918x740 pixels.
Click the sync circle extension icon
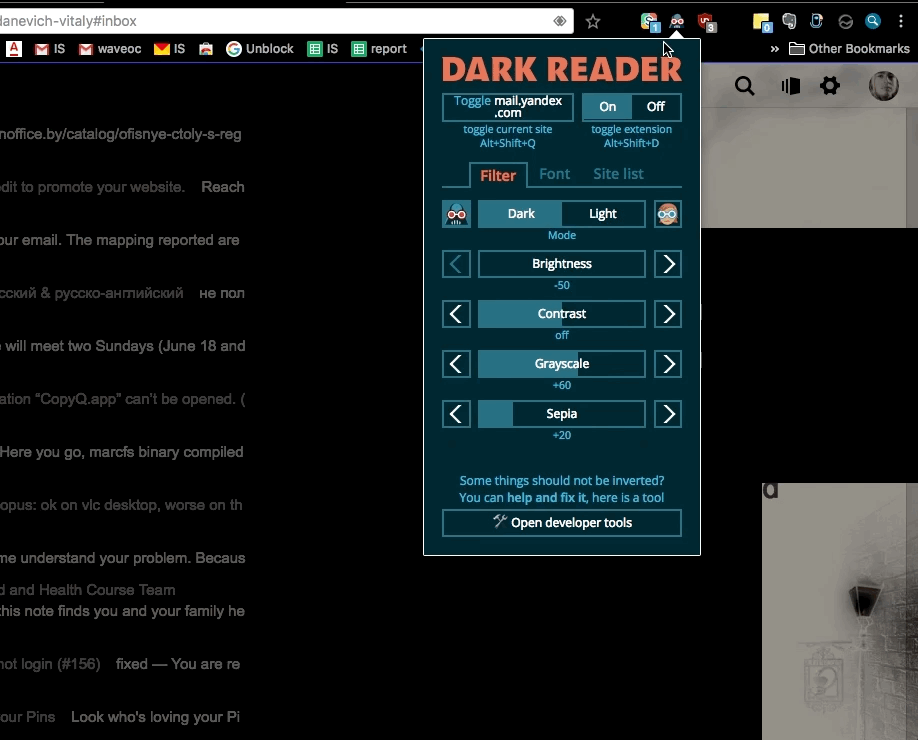845,22
